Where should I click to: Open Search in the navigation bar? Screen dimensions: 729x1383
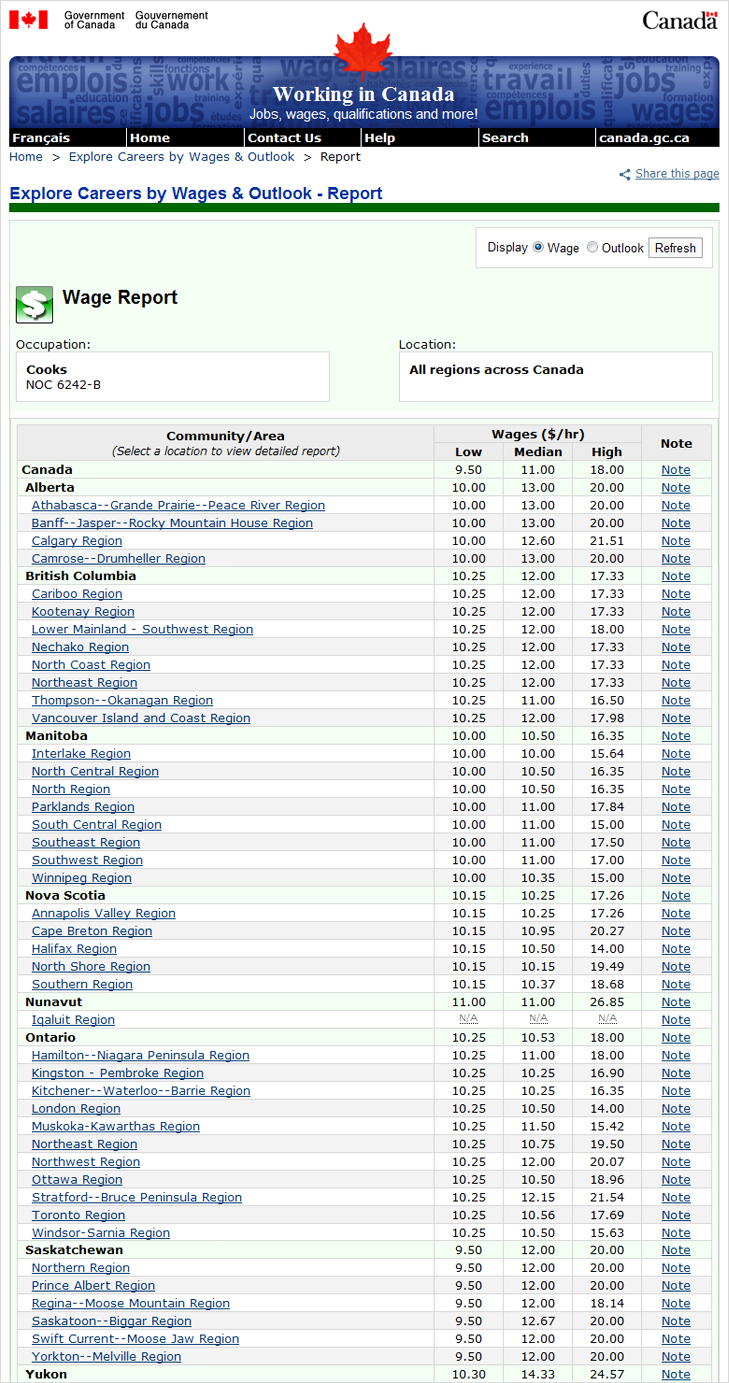click(x=505, y=138)
